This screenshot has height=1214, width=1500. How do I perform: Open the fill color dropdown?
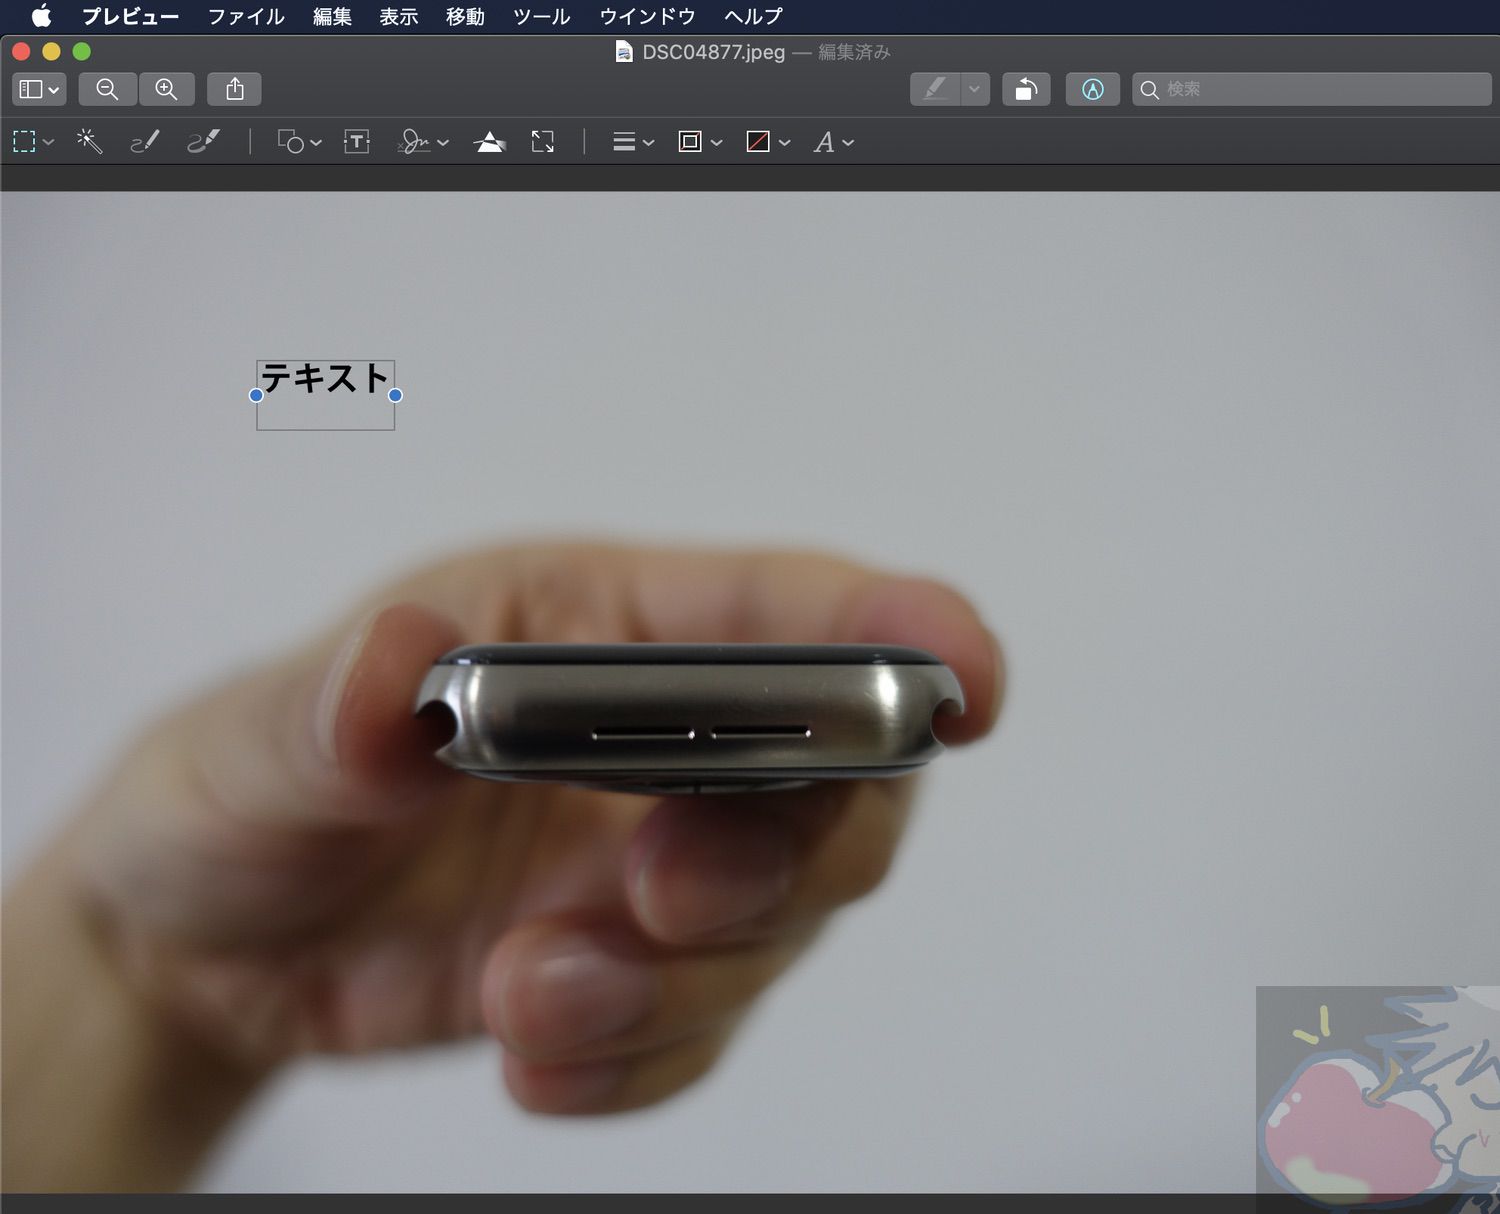pos(768,142)
